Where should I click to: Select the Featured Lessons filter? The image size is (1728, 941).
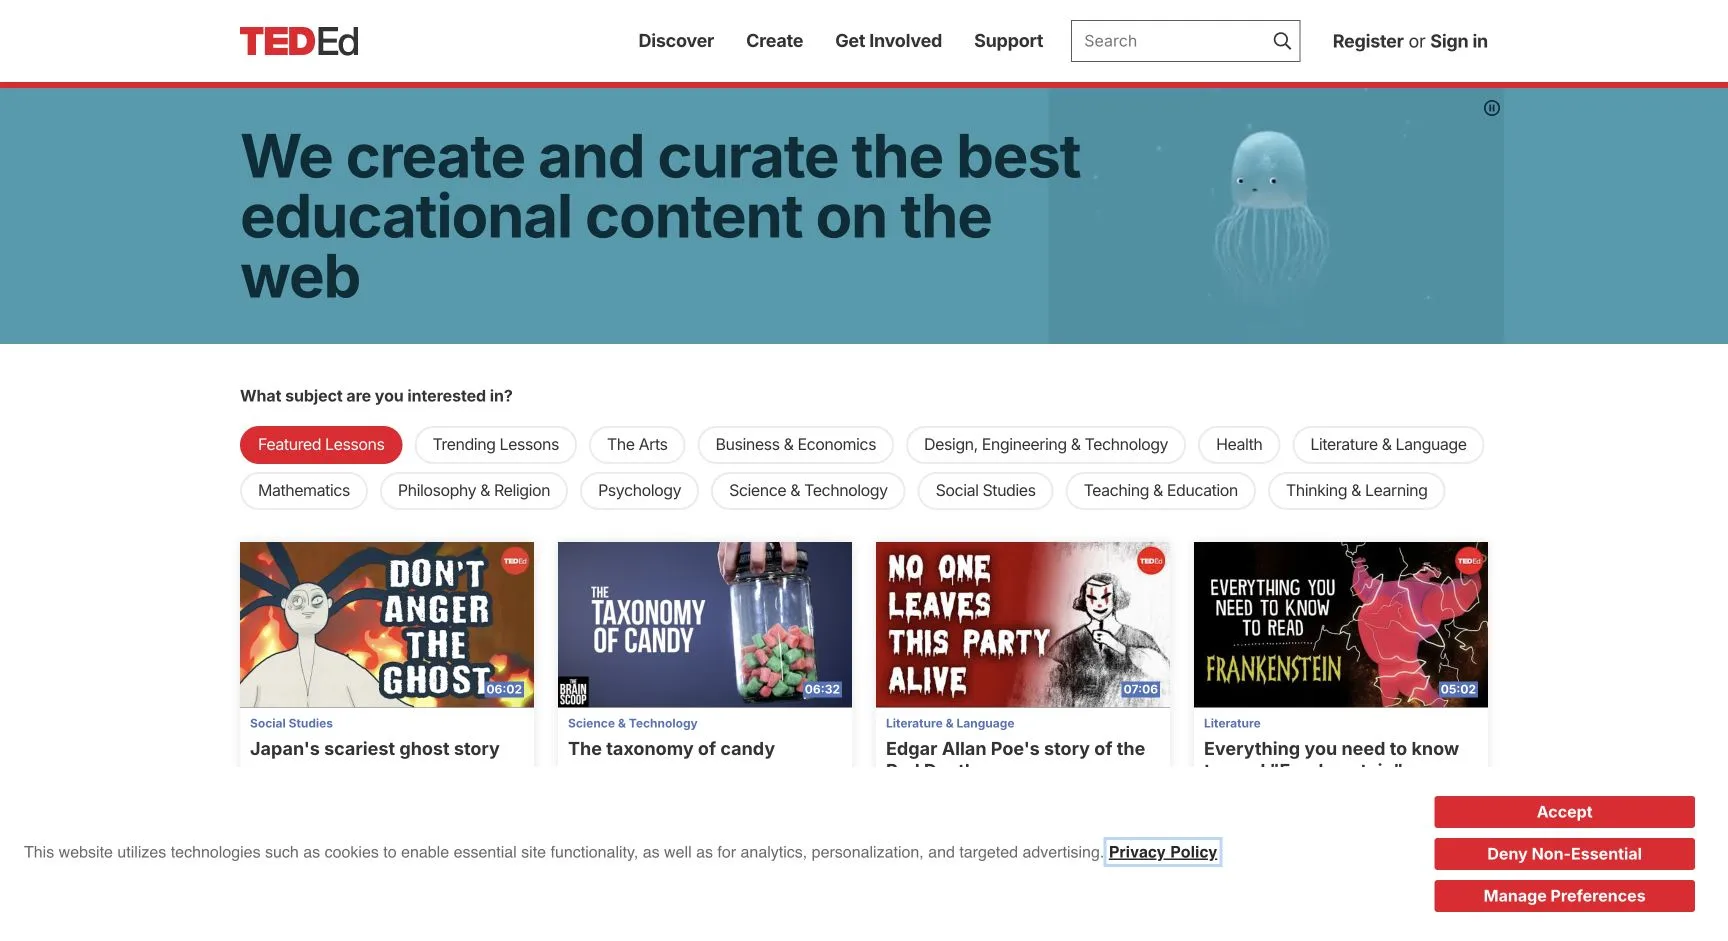(321, 445)
